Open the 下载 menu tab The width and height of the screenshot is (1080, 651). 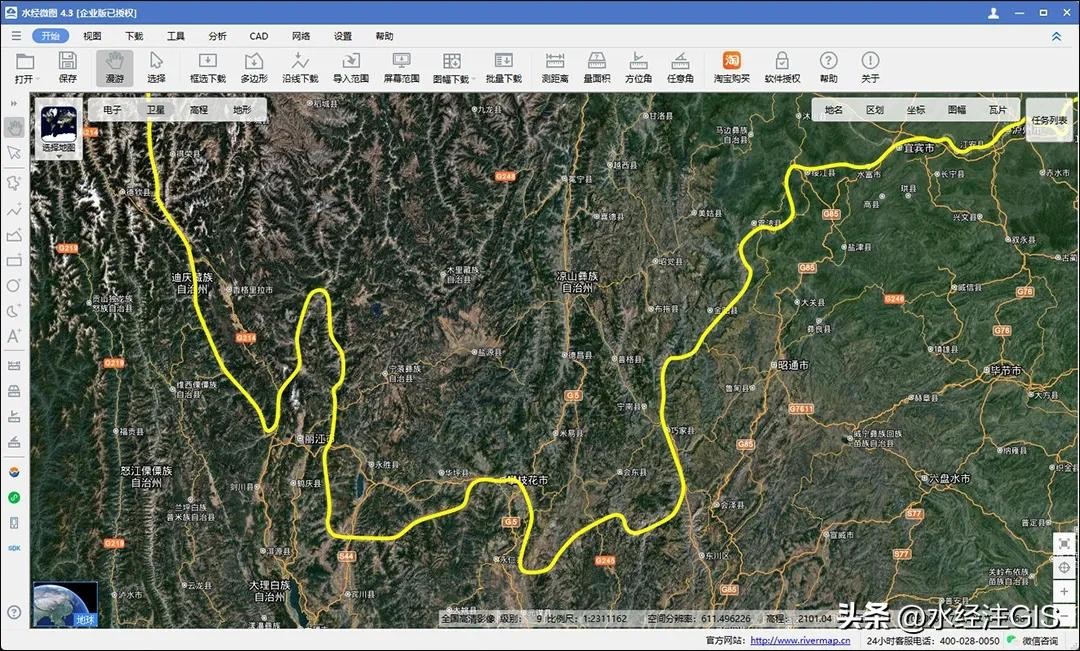[x=134, y=36]
